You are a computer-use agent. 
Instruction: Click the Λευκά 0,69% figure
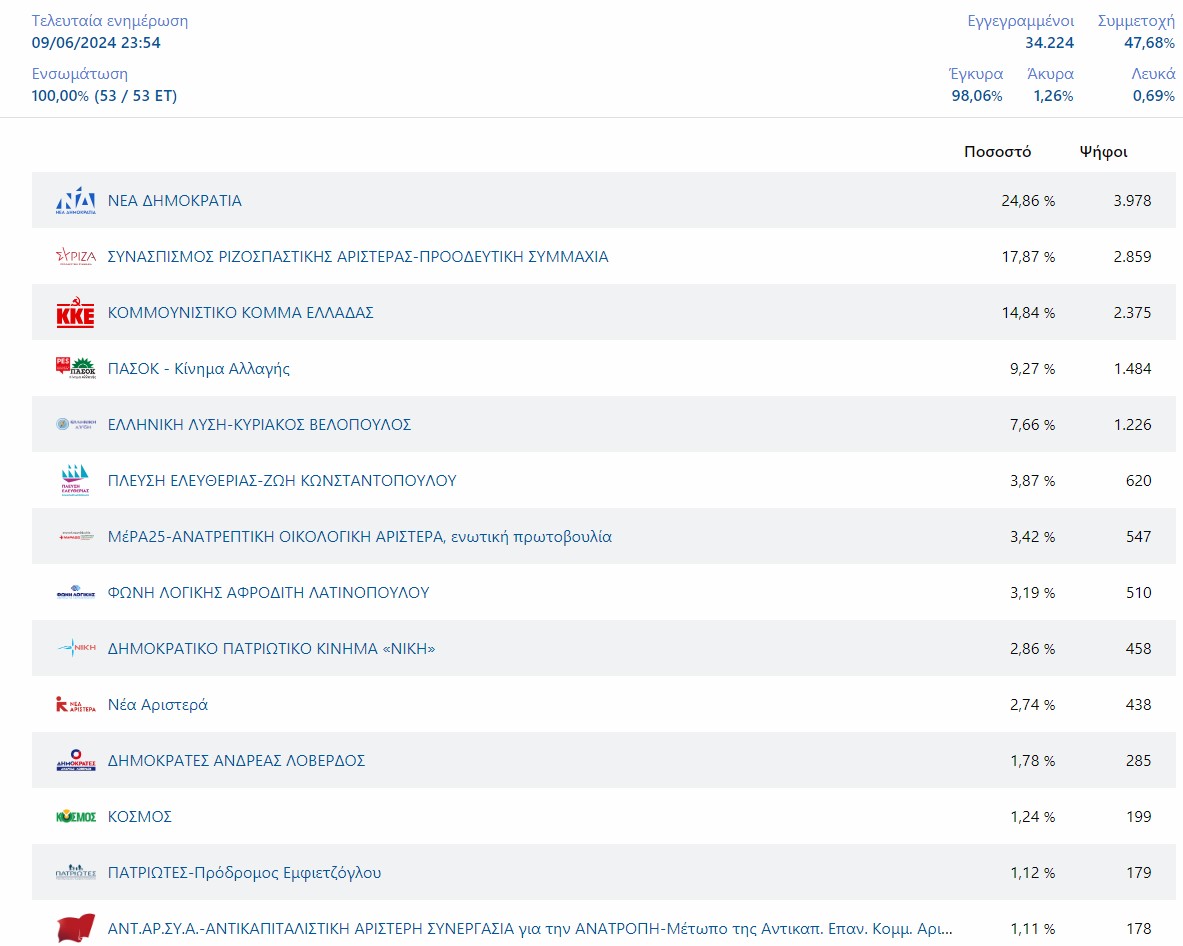1154,96
